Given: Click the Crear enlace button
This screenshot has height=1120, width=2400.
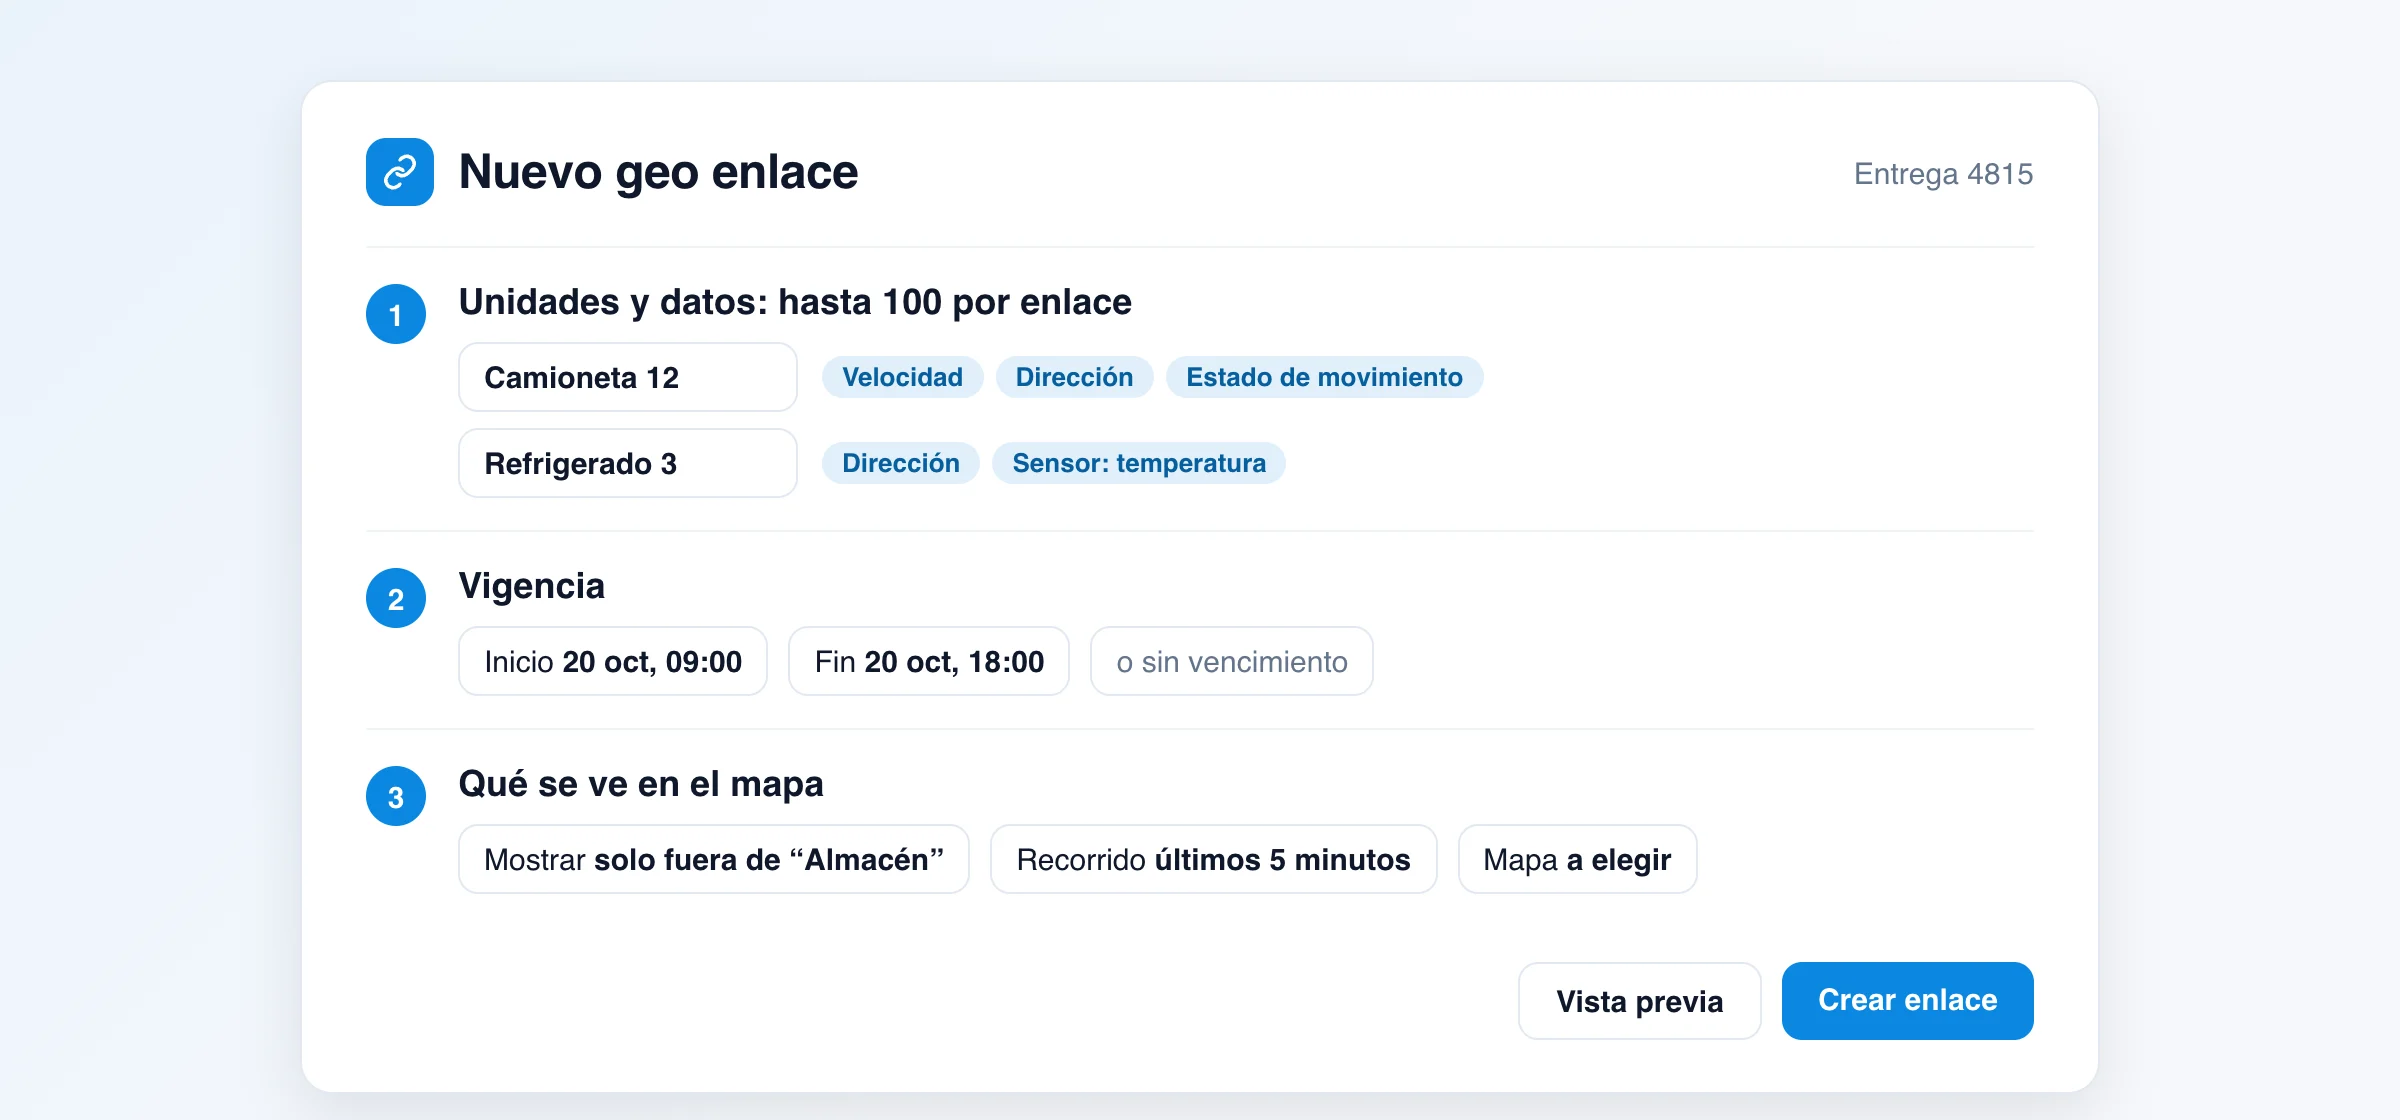Looking at the screenshot, I should pyautogui.click(x=1908, y=1001).
